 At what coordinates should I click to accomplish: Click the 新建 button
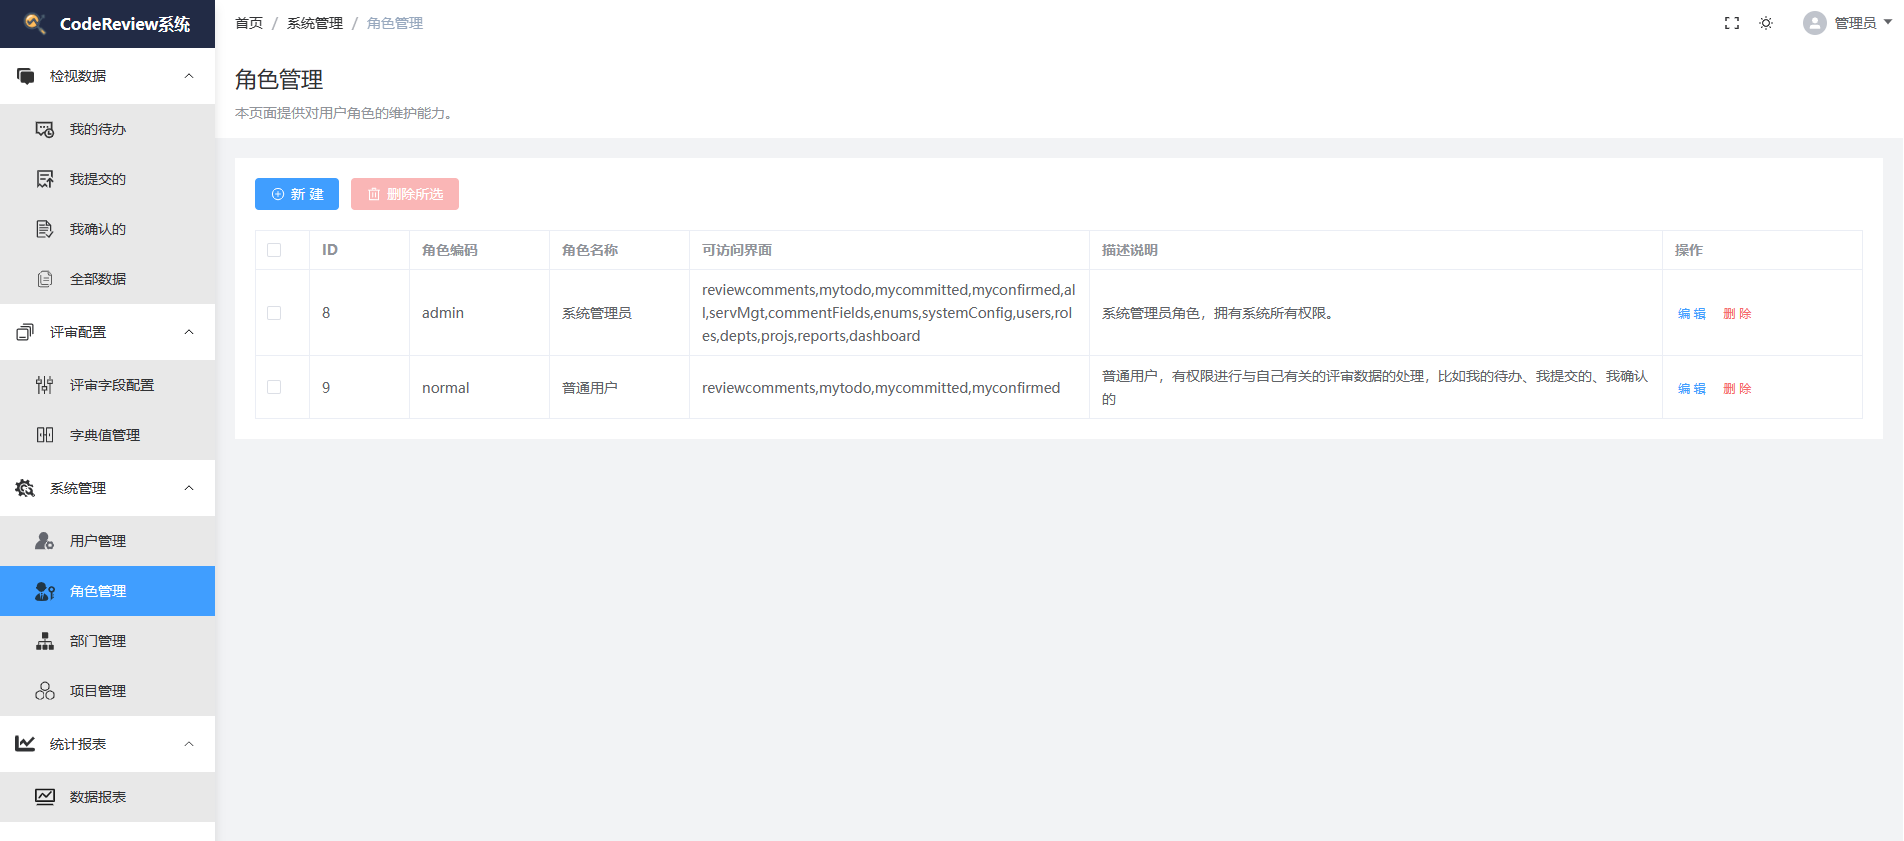tap(297, 194)
